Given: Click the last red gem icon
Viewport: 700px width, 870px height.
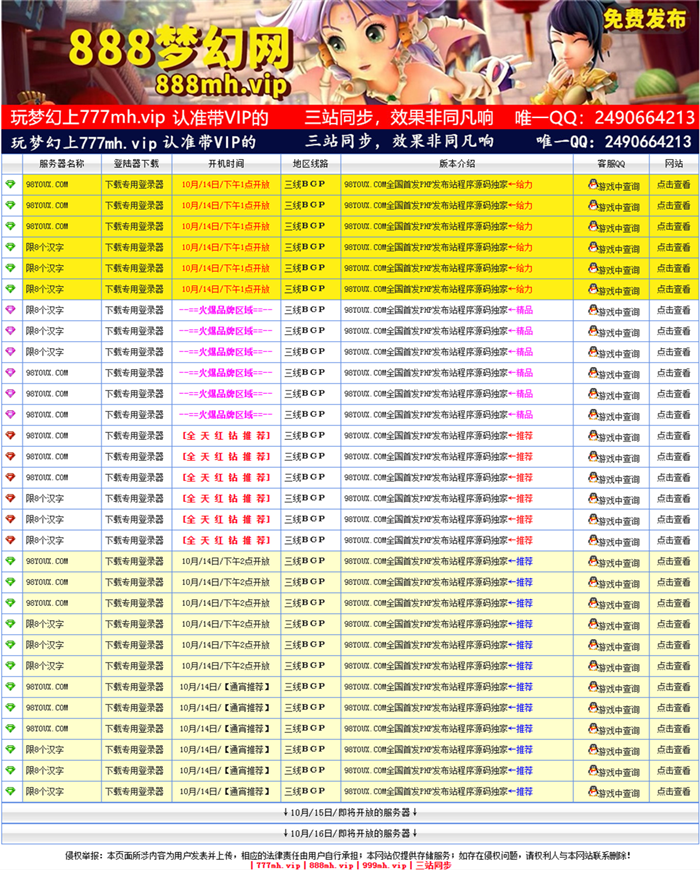Looking at the screenshot, I should 10,541.
